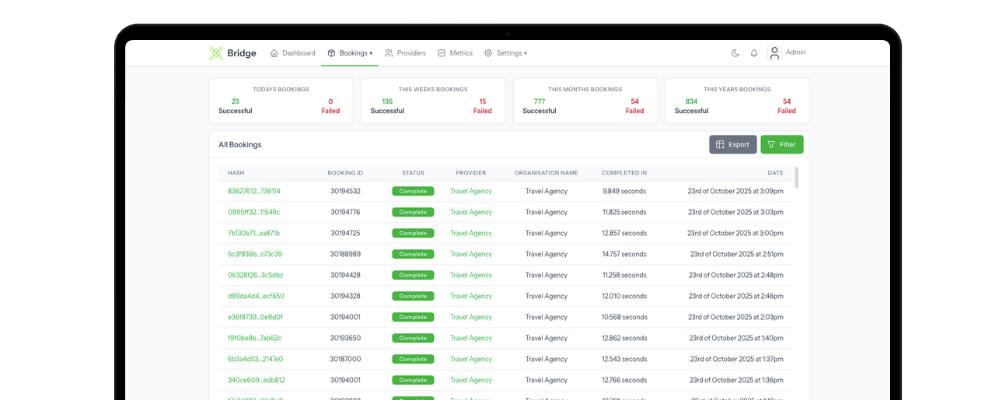Click the 15 failed count
Screen dimensions: 1000x400
pos(483,101)
